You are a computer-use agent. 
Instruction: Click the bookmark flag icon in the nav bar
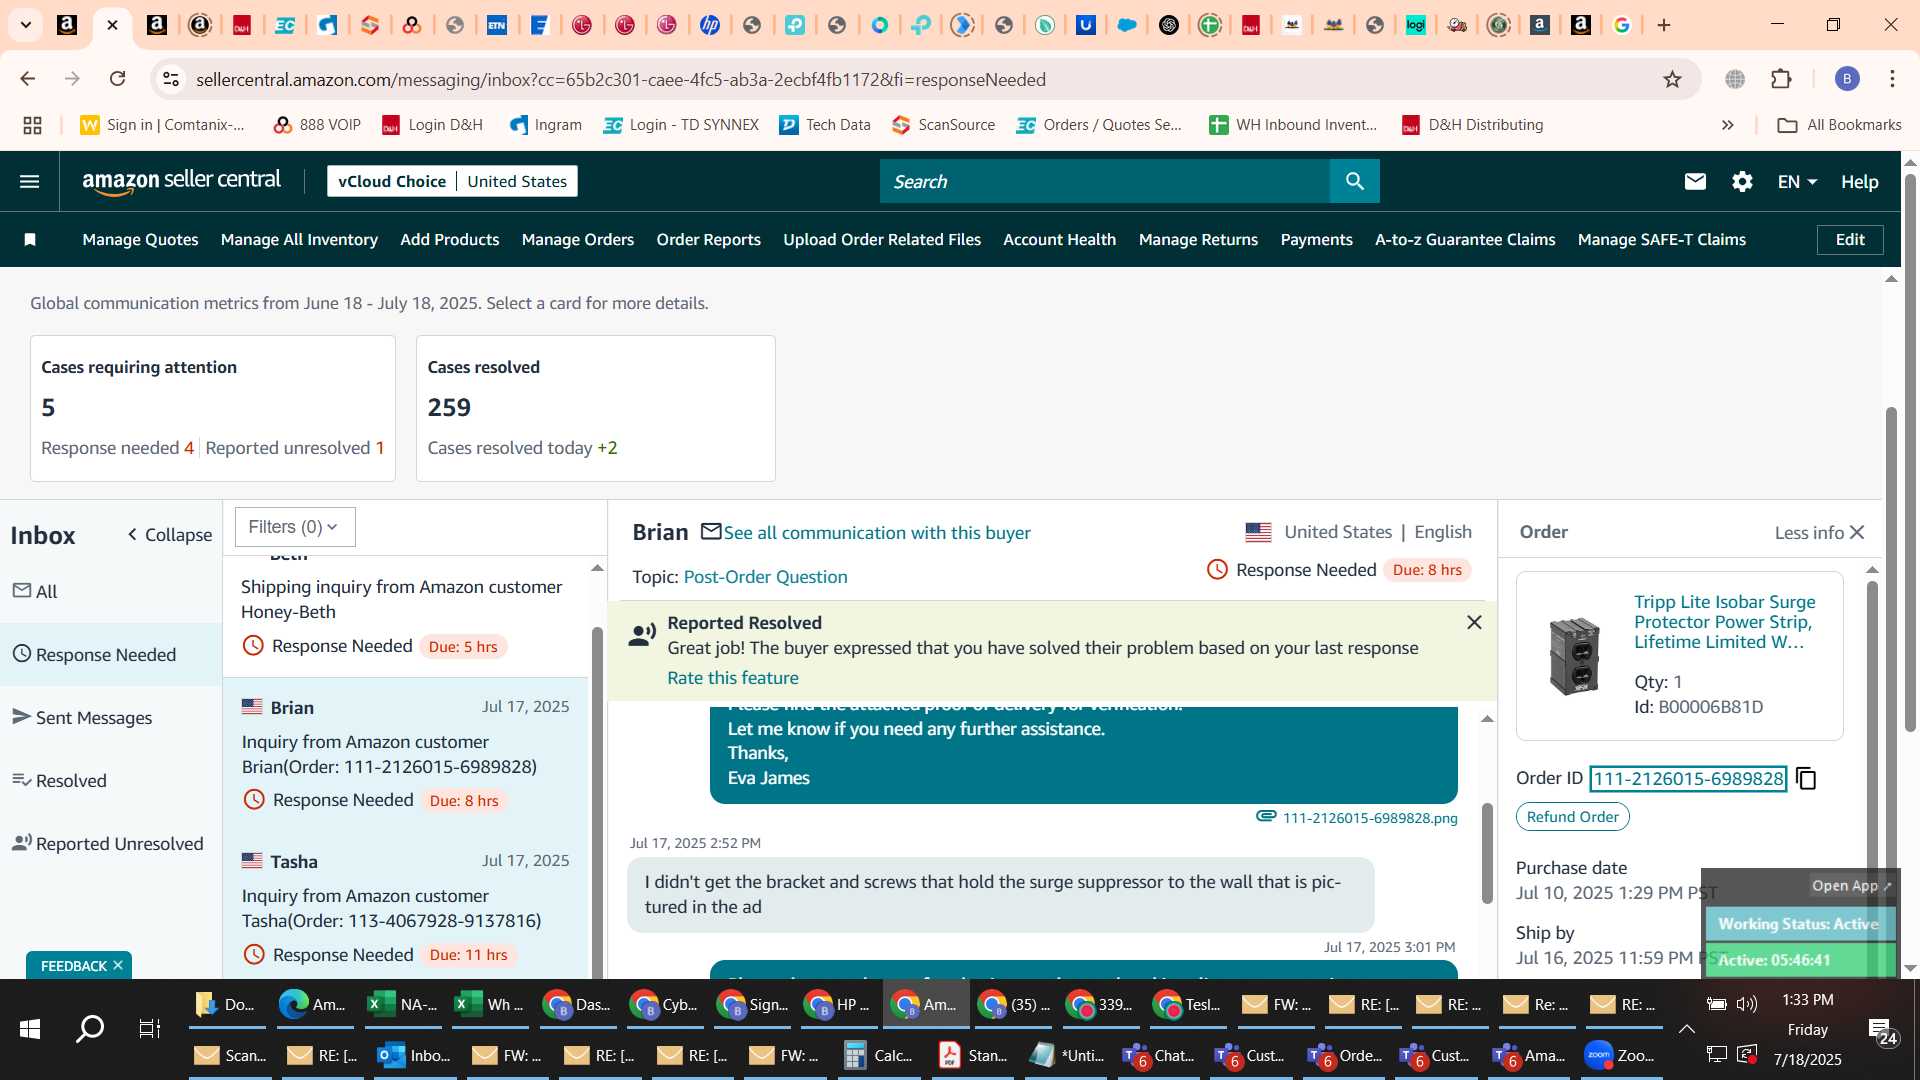[x=30, y=239]
